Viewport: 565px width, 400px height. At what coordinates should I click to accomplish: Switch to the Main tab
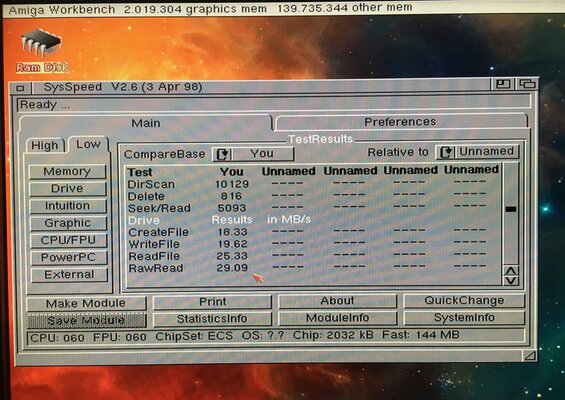pyautogui.click(x=146, y=123)
